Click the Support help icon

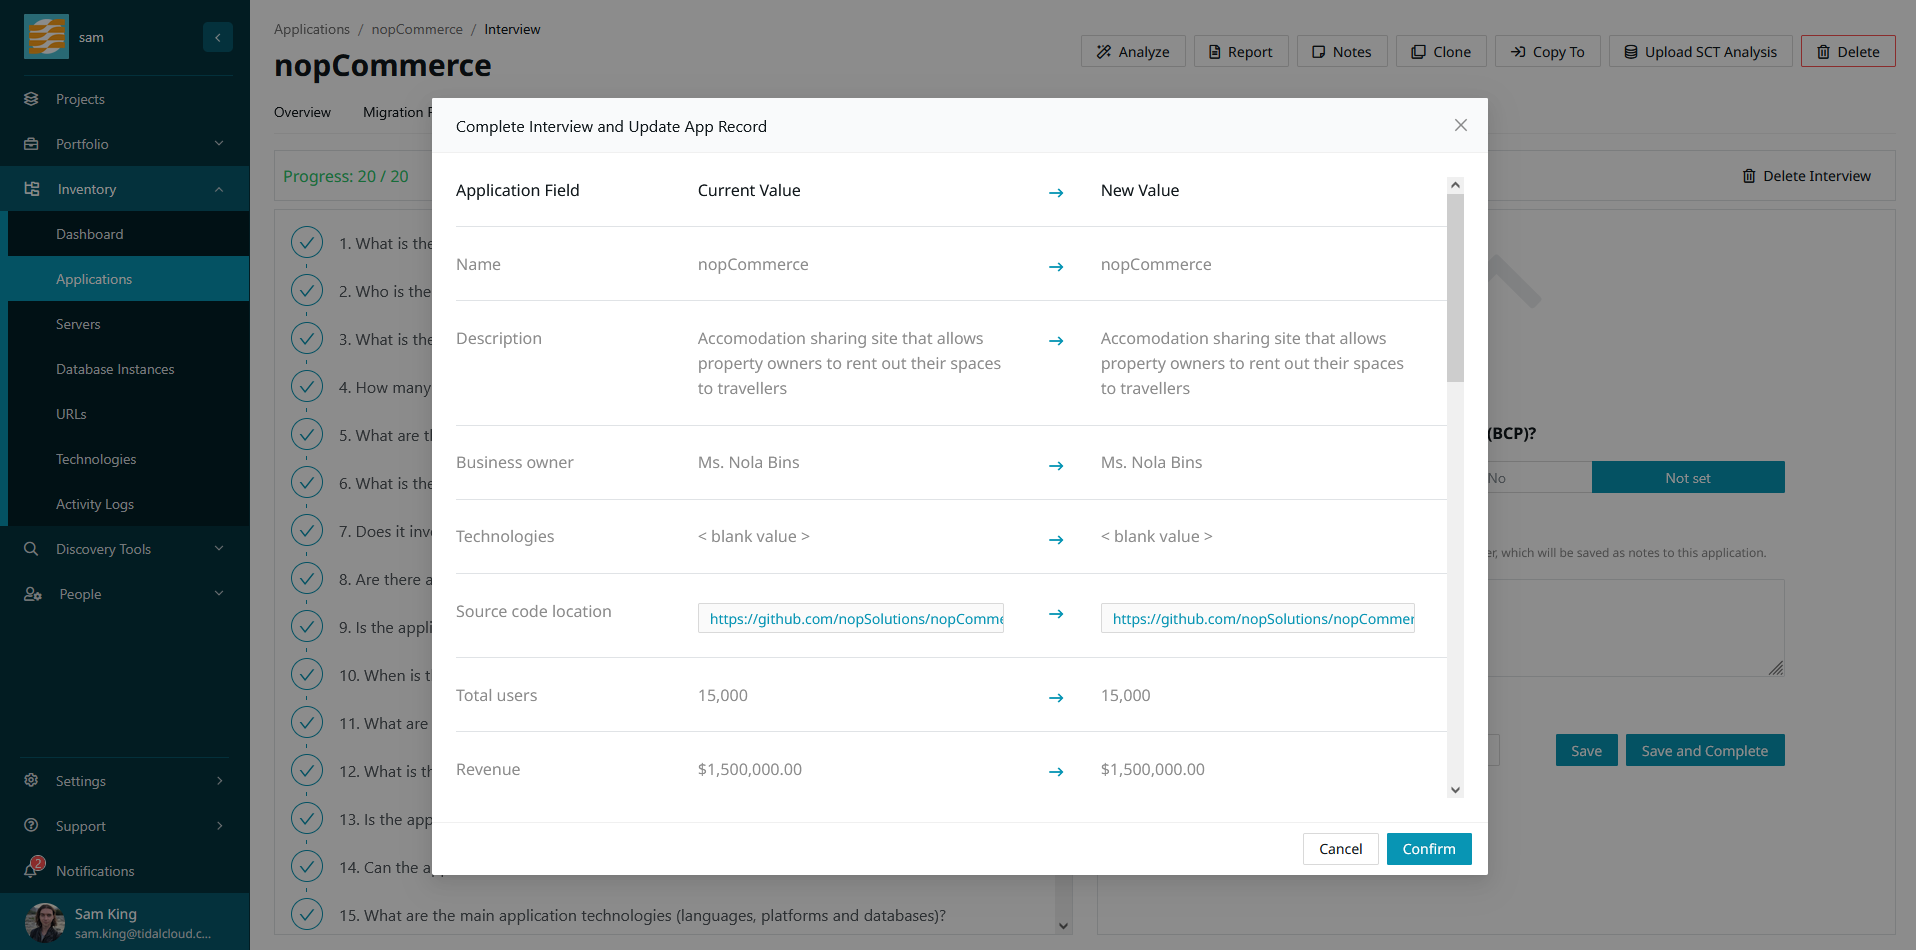pyautogui.click(x=32, y=826)
